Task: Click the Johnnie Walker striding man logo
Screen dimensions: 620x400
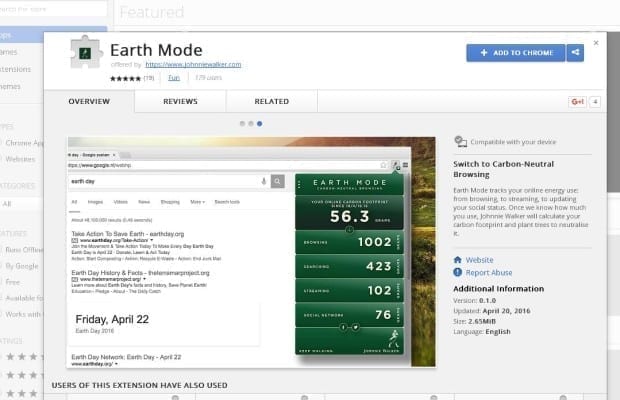Action: pyautogui.click(x=393, y=339)
